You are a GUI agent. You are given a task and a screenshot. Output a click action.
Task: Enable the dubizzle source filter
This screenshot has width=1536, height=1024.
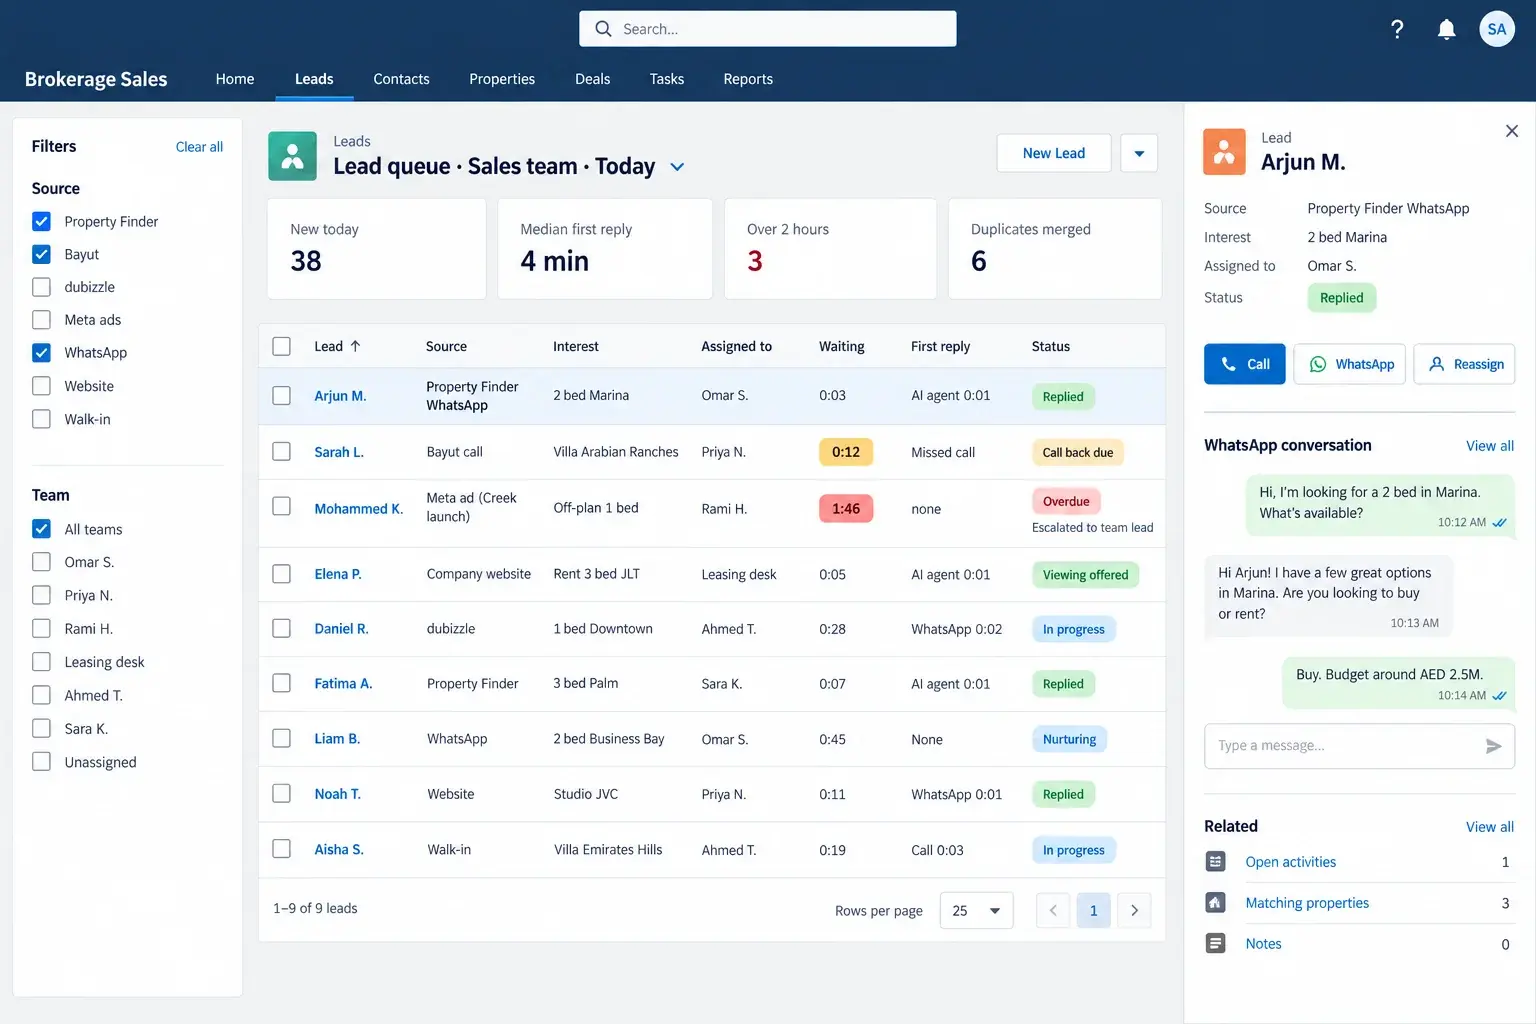coord(41,287)
